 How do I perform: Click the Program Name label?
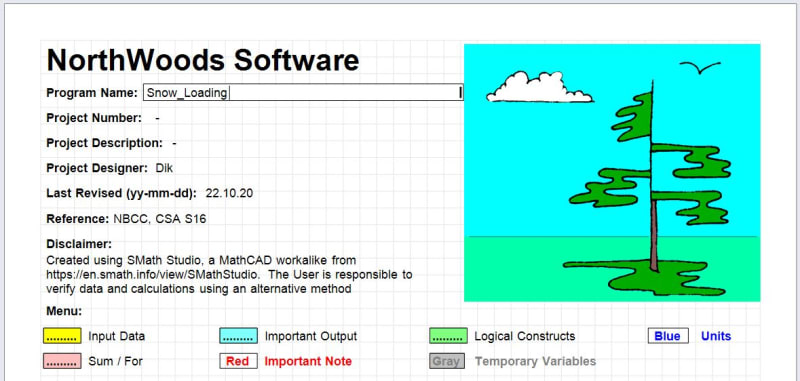coord(92,93)
